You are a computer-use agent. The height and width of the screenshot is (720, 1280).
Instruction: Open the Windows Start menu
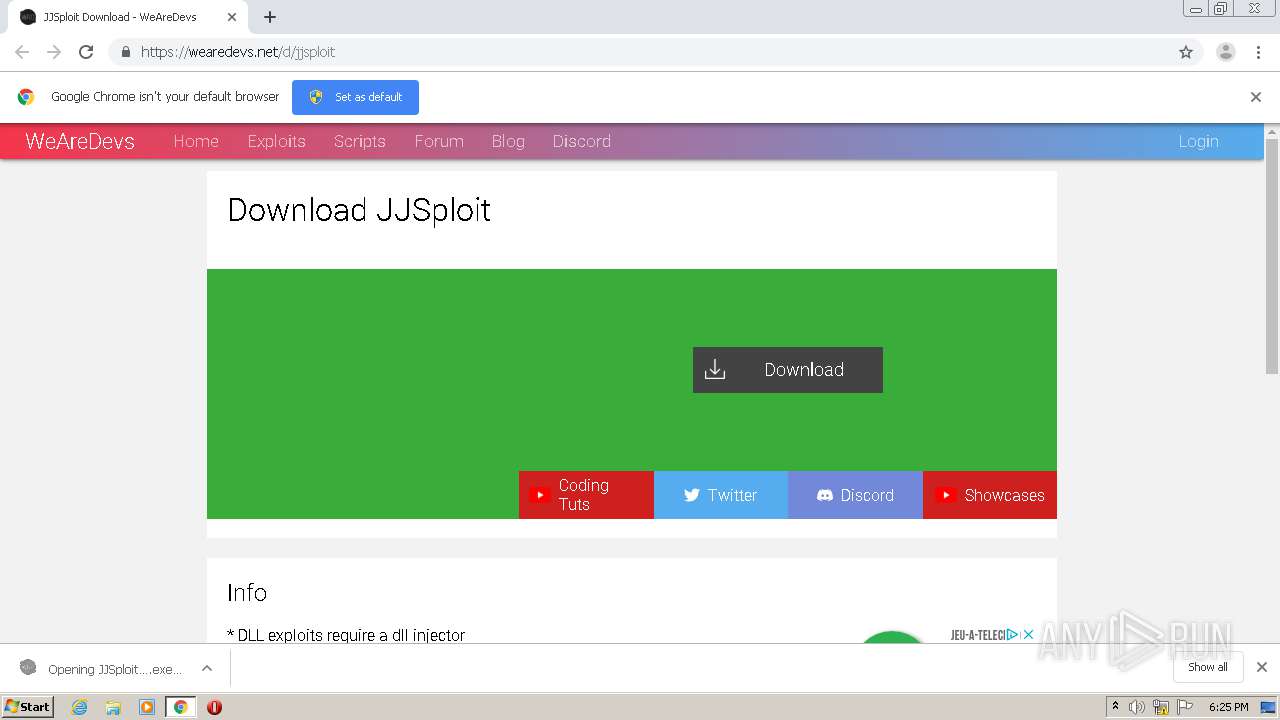coord(28,706)
